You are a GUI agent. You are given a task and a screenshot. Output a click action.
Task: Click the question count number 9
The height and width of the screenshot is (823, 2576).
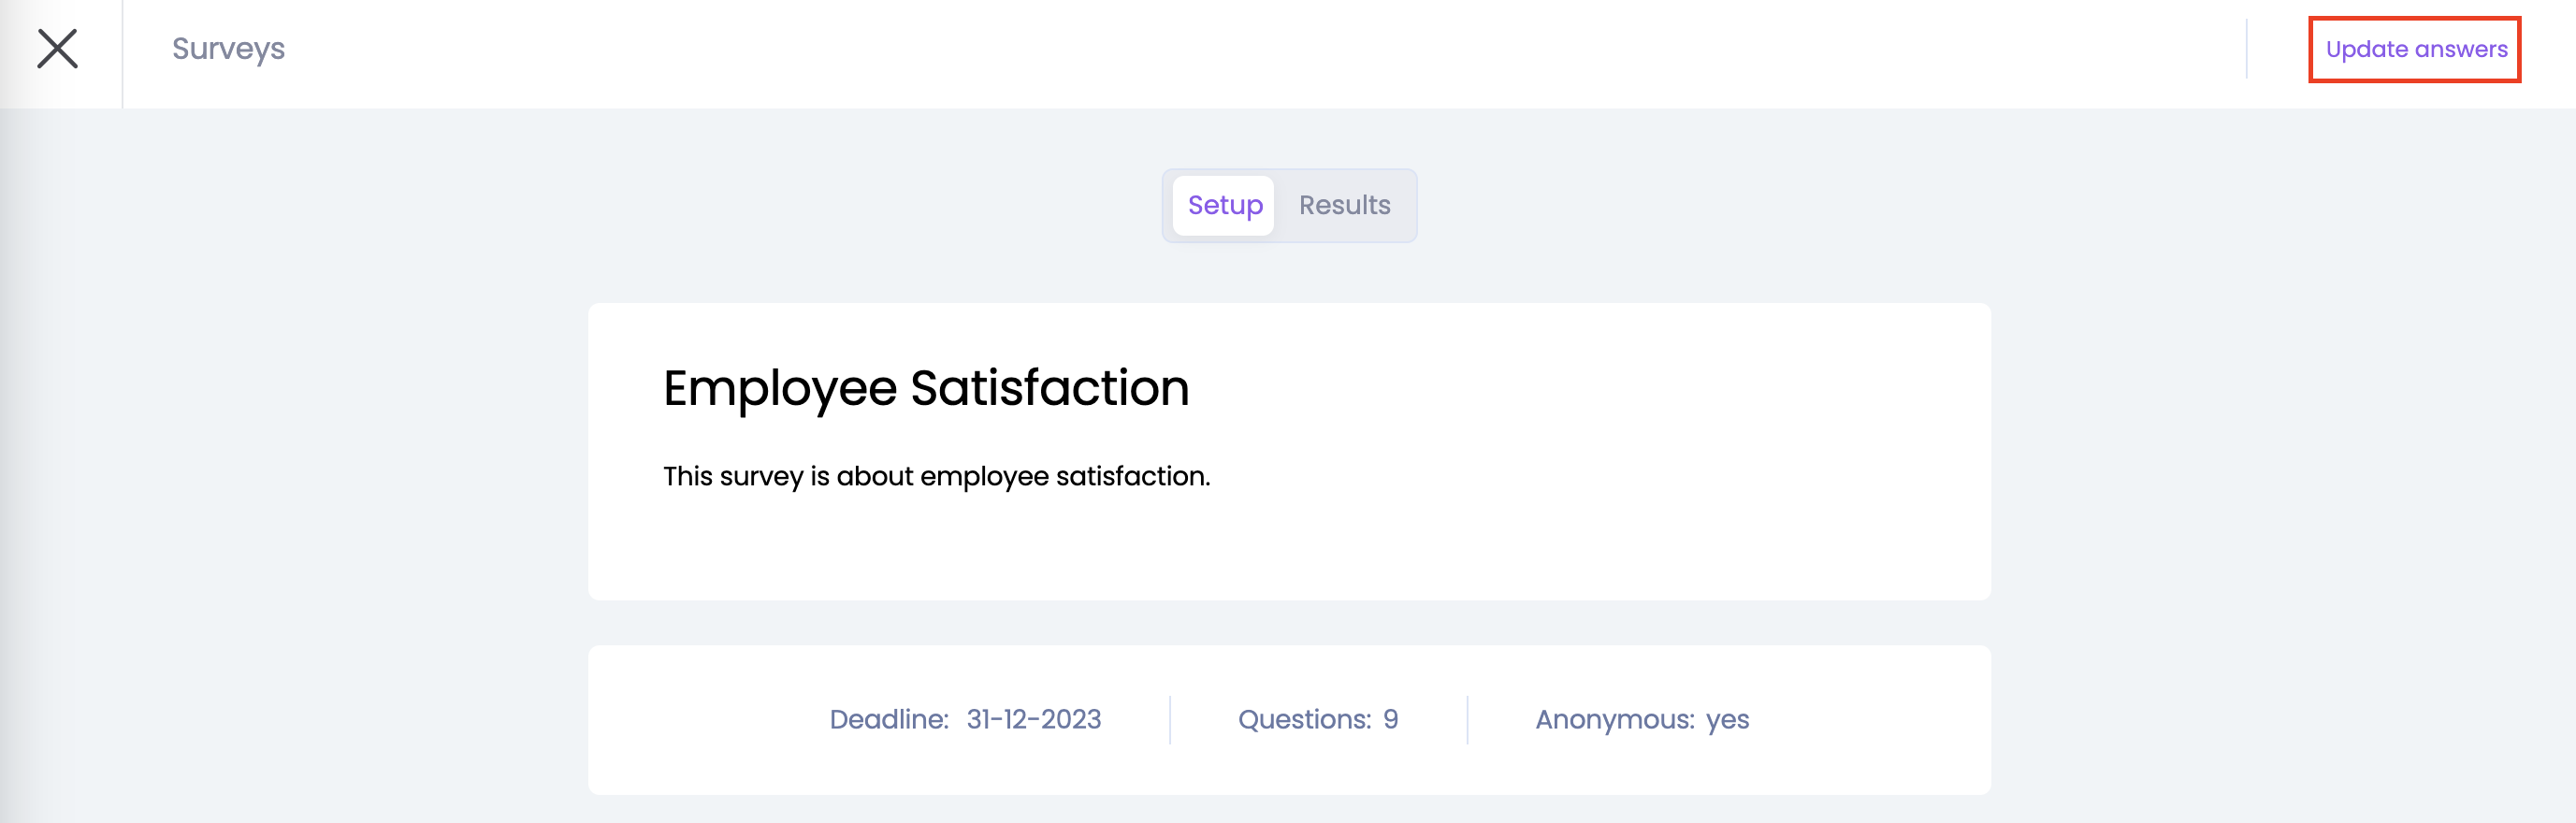[x=1390, y=719]
